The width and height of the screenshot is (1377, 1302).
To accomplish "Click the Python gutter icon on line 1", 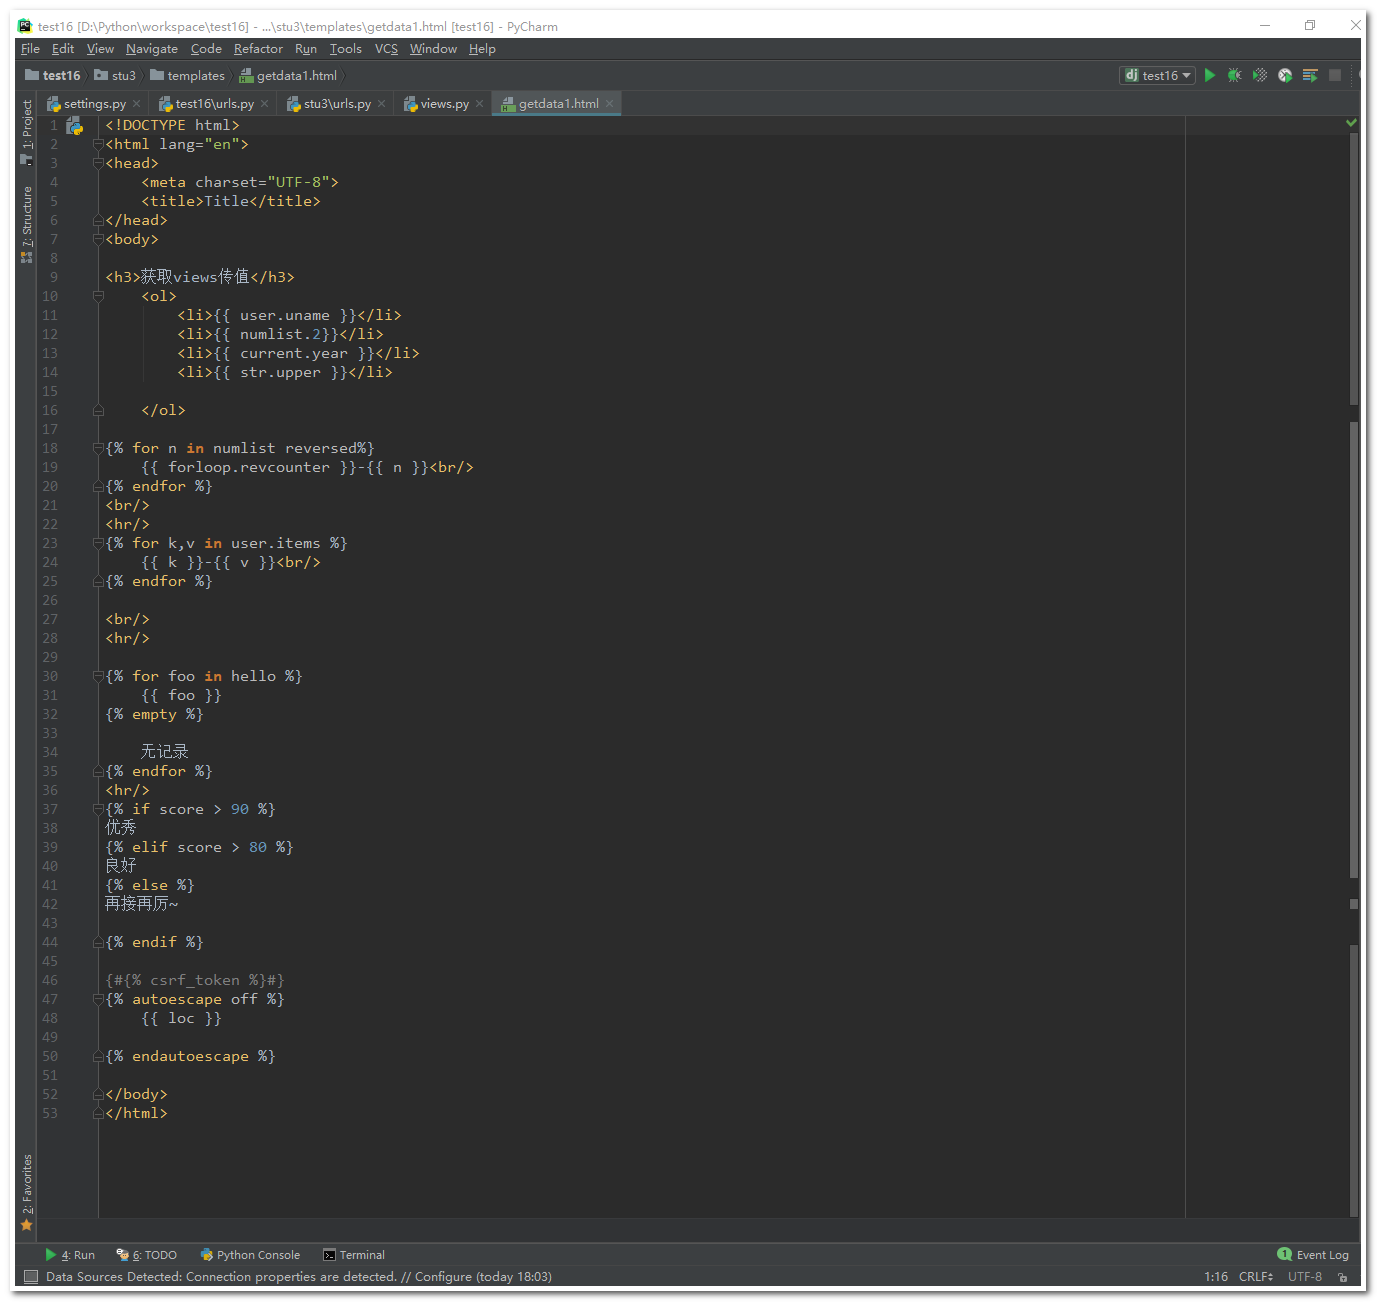I will (x=75, y=126).
